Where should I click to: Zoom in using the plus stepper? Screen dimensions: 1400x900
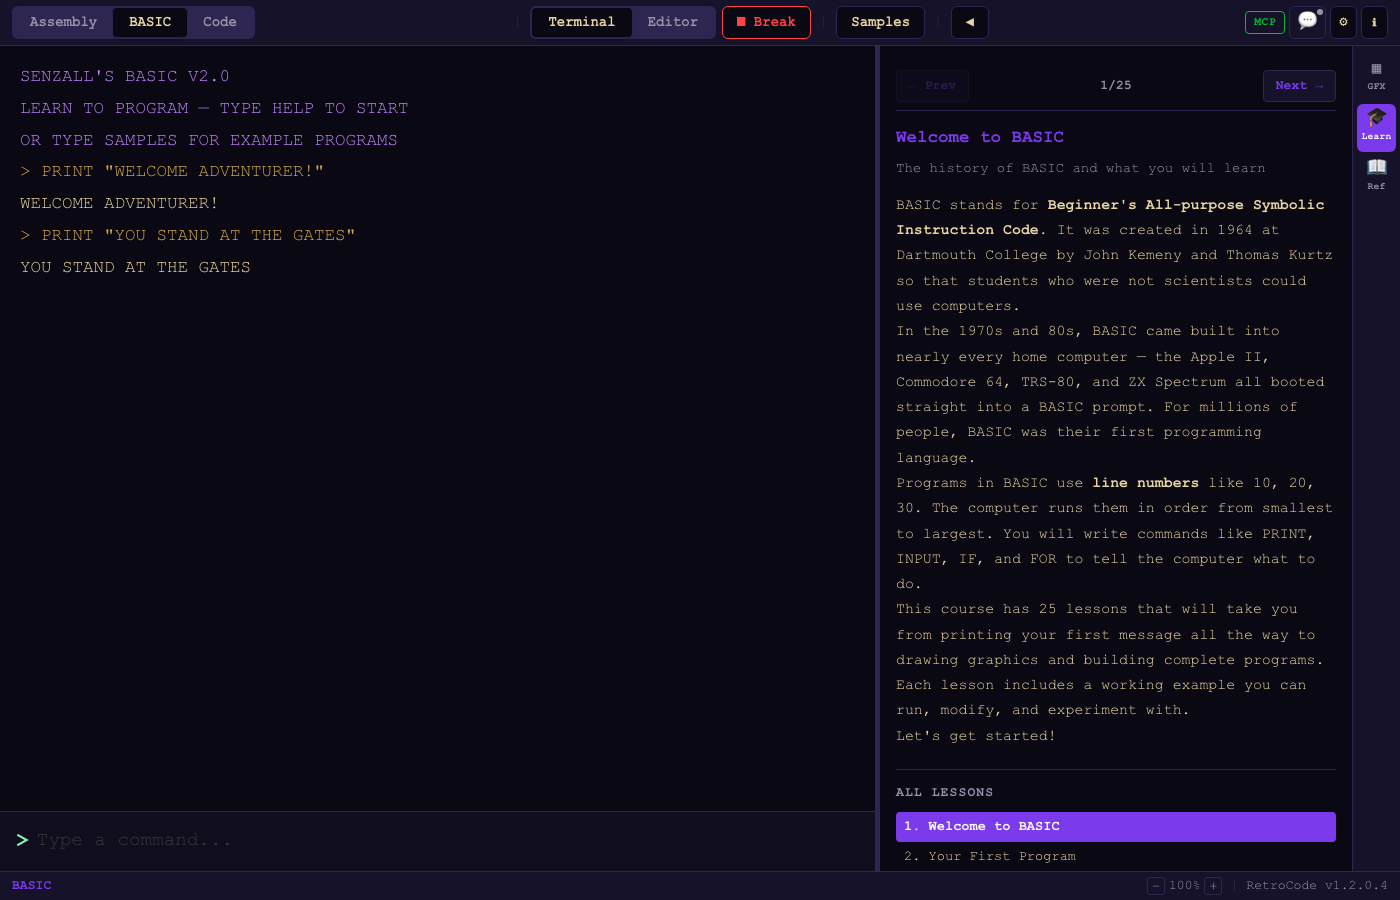(1213, 886)
